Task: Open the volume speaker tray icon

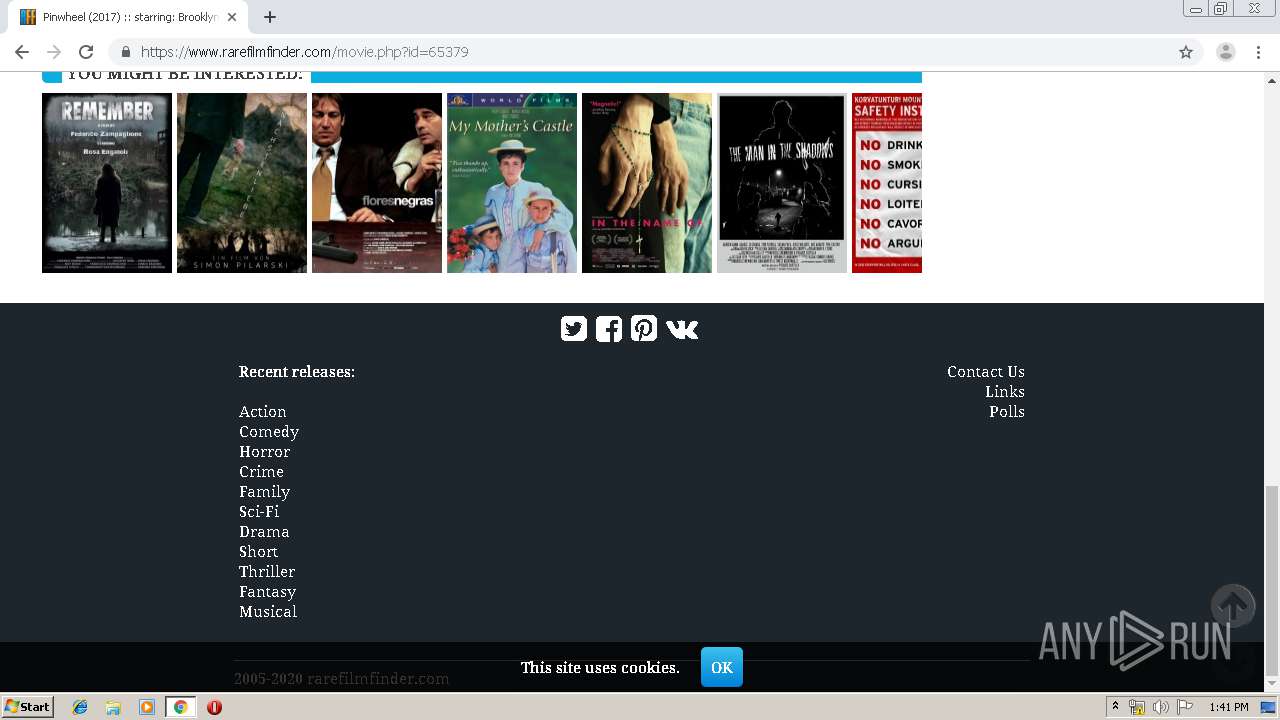Action: click(x=1161, y=707)
